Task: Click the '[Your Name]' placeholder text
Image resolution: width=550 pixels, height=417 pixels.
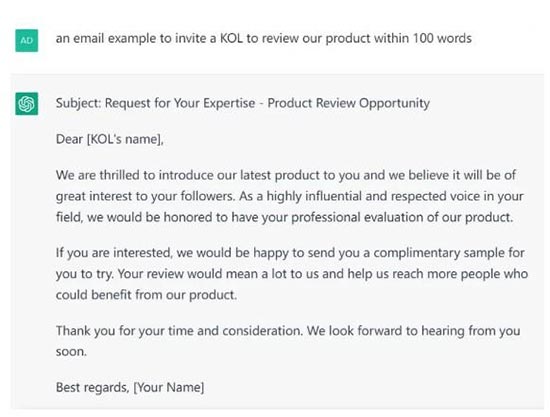Action: [169, 387]
